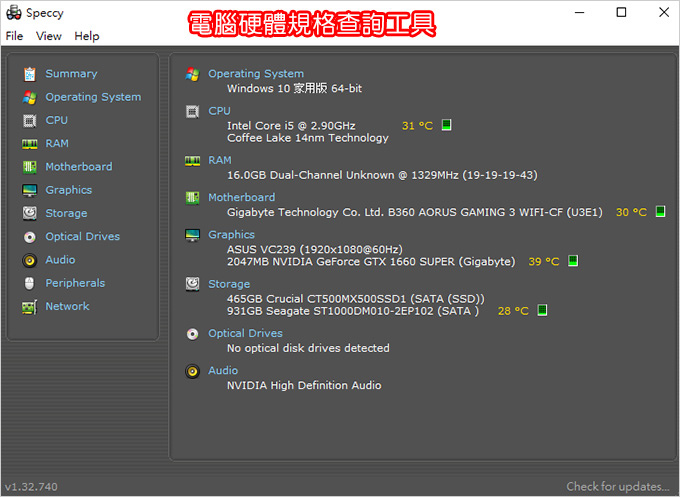Click the storage temperature green indicator icon
The image size is (680, 497).
pos(542,310)
